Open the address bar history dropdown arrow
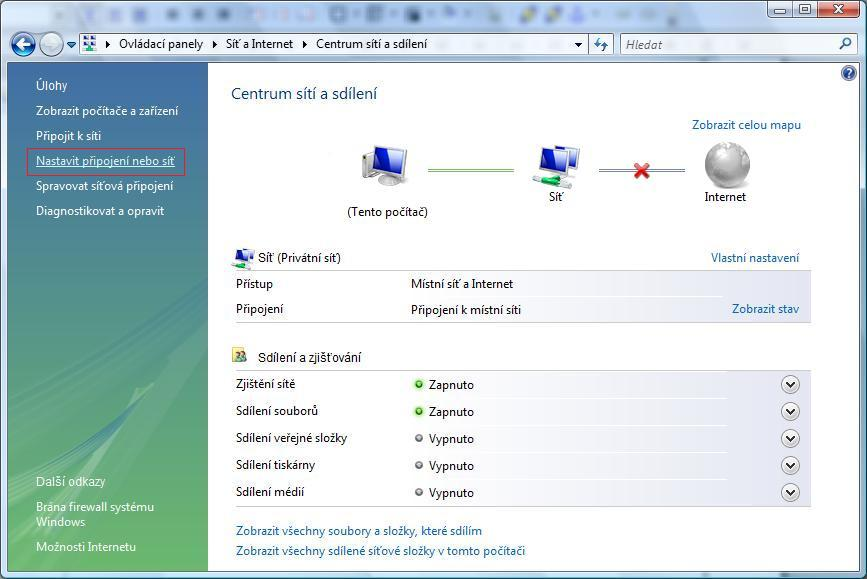Viewport: 867px width, 579px height. tap(578, 44)
